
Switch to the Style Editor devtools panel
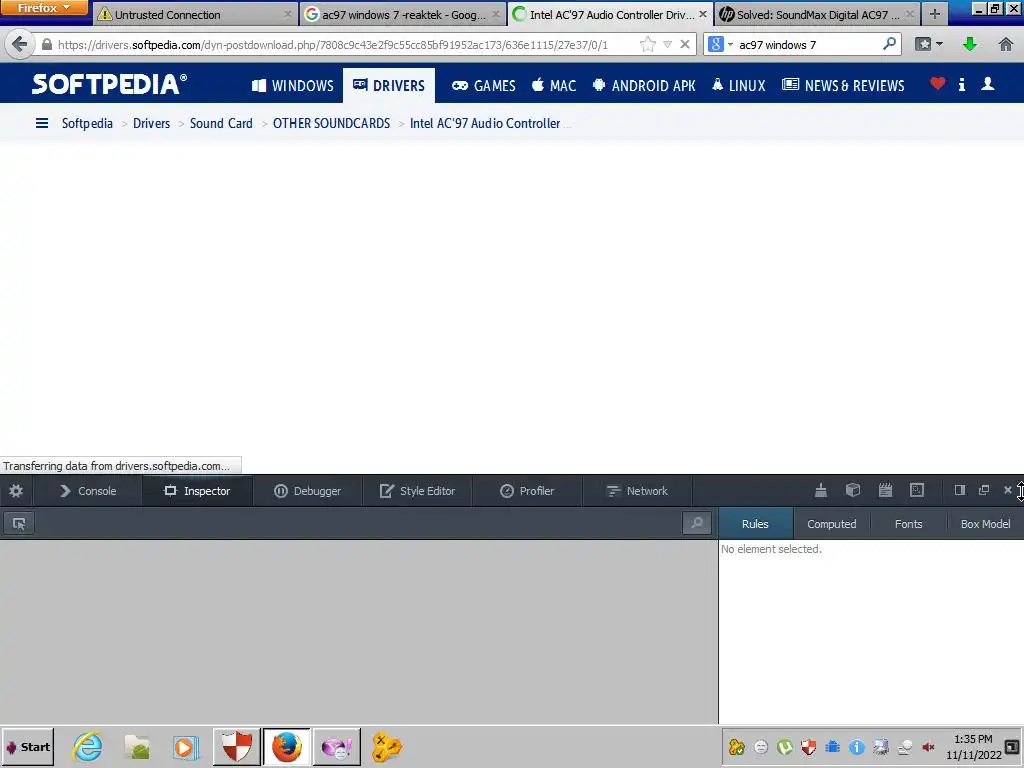pyautogui.click(x=417, y=491)
